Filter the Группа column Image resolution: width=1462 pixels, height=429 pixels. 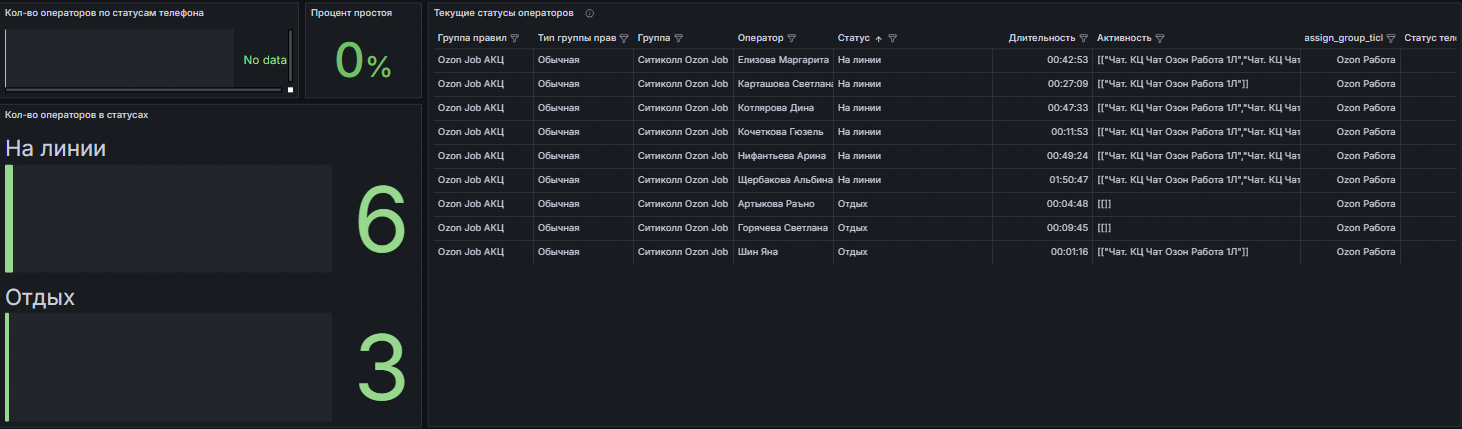[678, 38]
